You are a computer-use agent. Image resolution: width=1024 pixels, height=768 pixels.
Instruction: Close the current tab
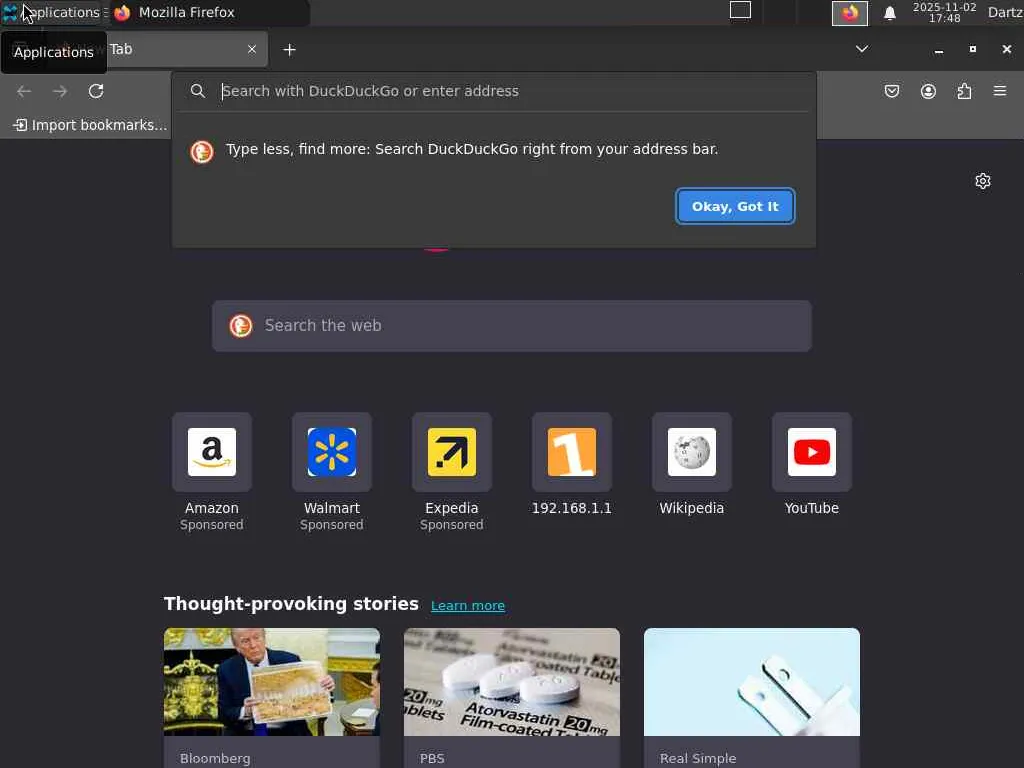[x=252, y=49]
